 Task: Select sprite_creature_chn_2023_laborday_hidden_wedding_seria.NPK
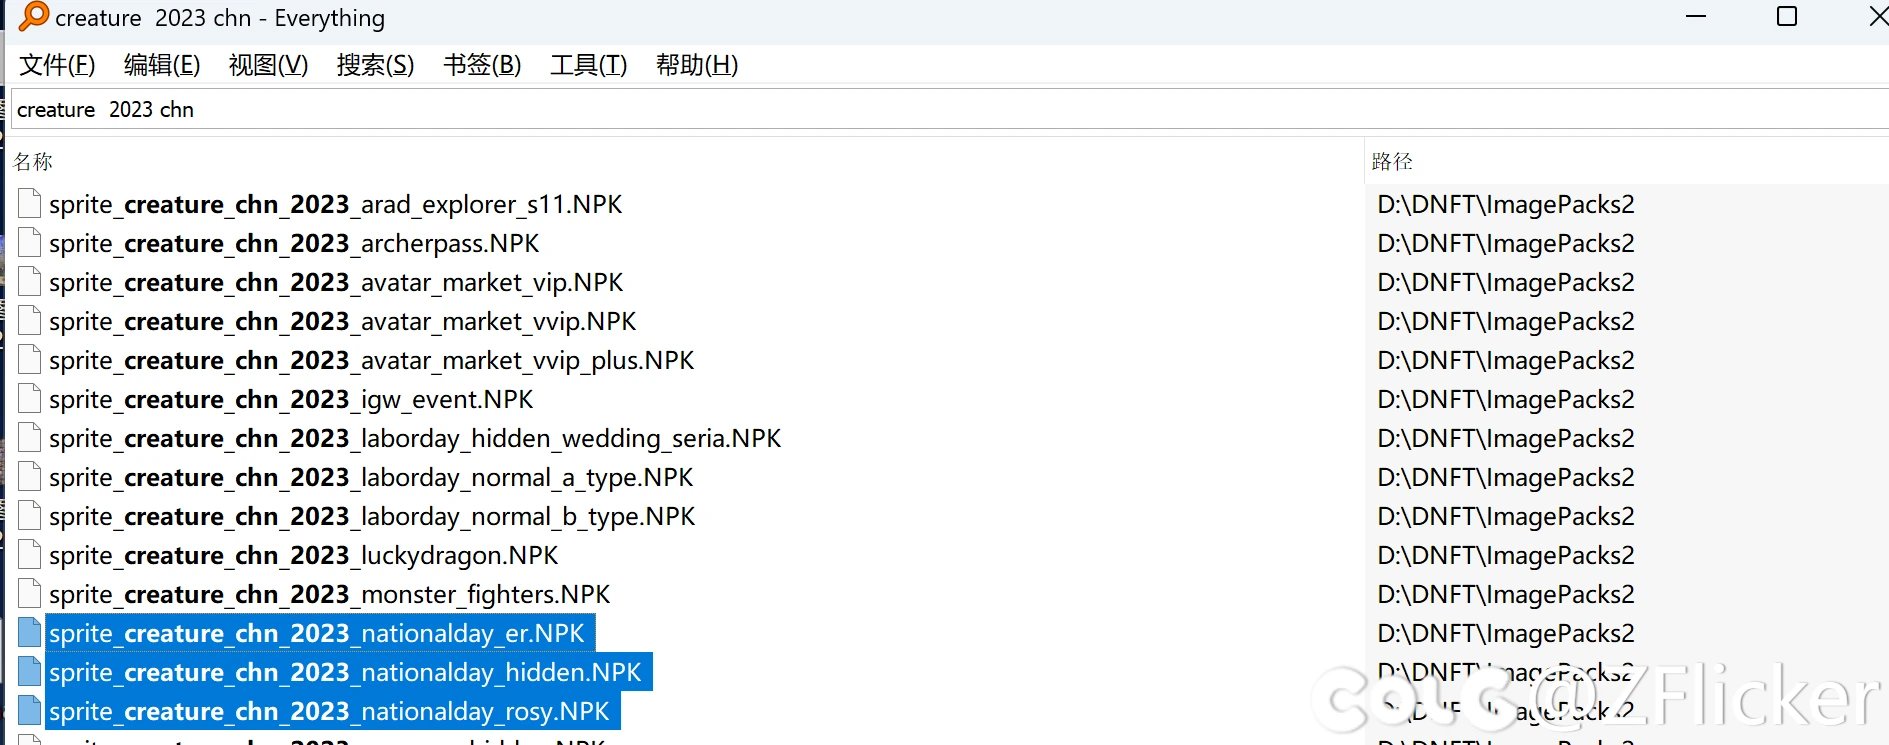415,438
